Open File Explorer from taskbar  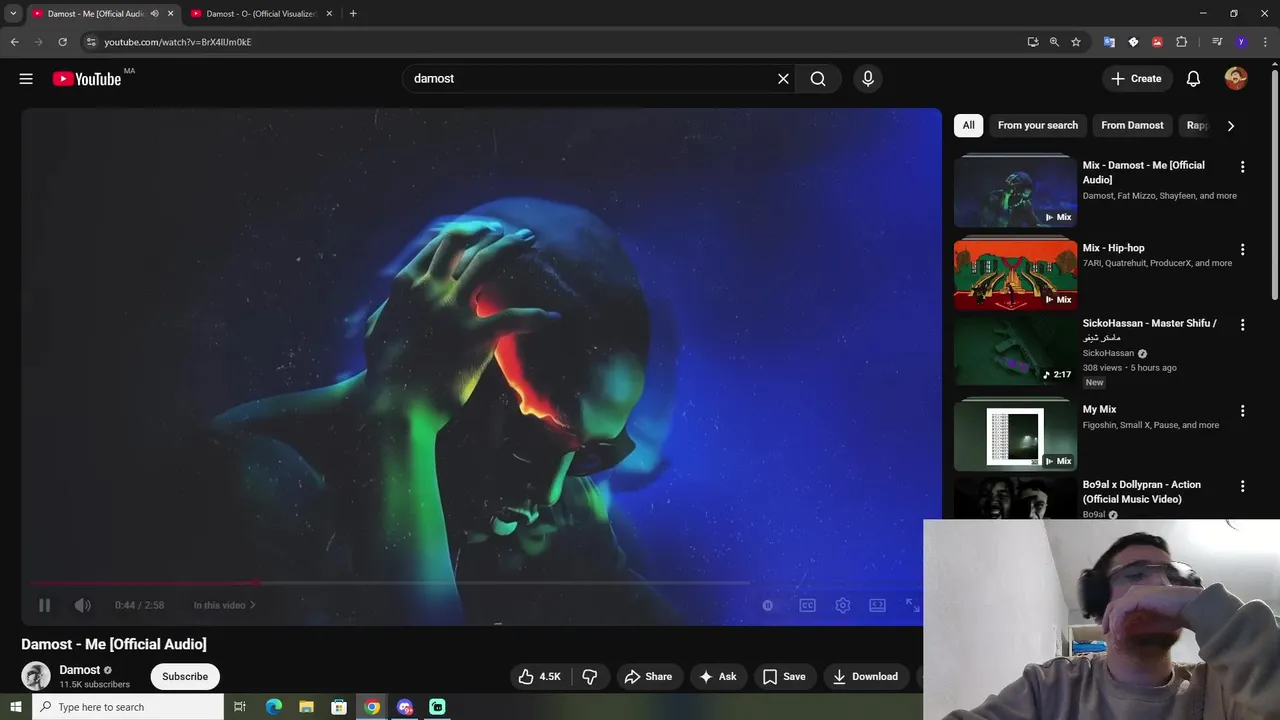point(307,707)
